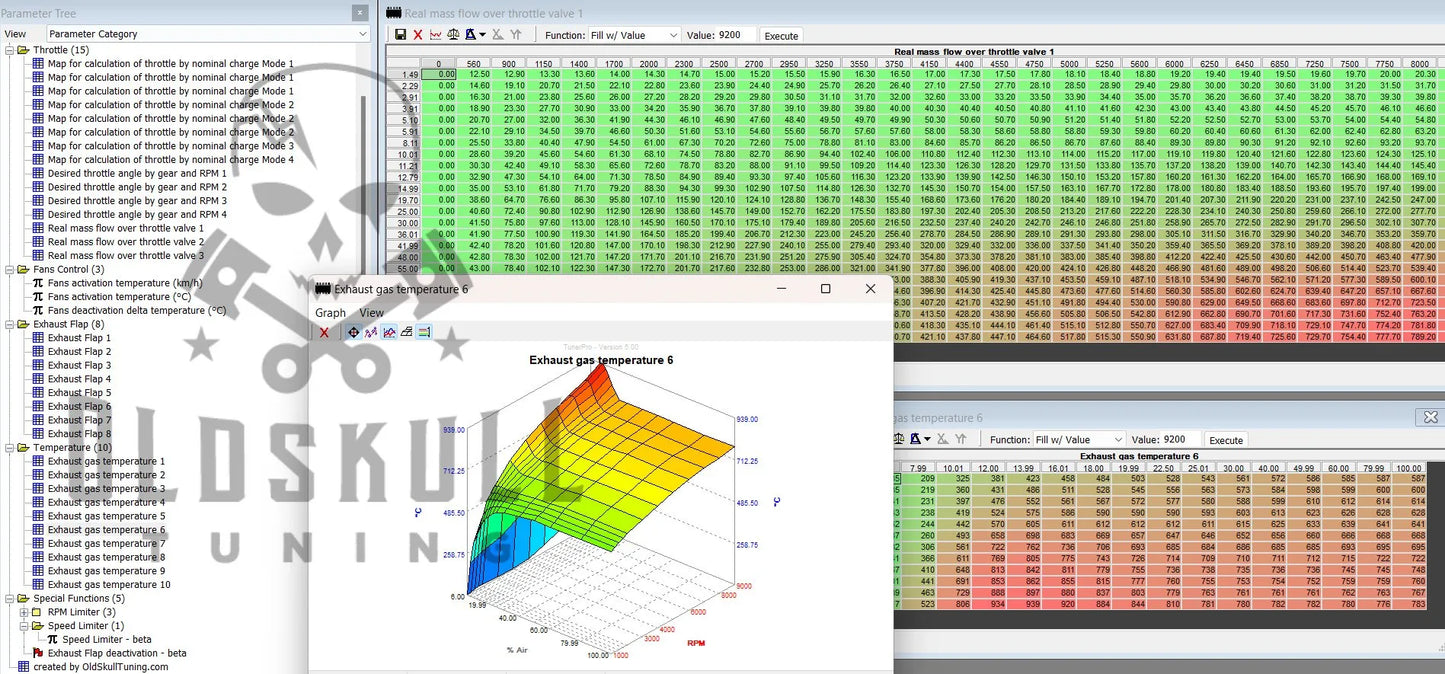Image resolution: width=1445 pixels, height=674 pixels.
Task: Open the Graph menu
Action: click(330, 313)
